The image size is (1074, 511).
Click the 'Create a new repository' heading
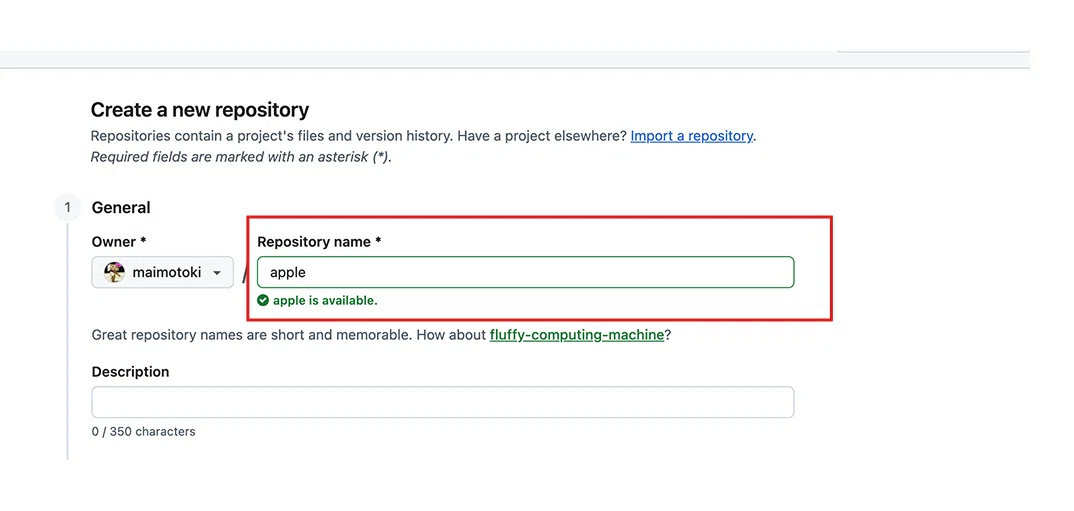199,110
